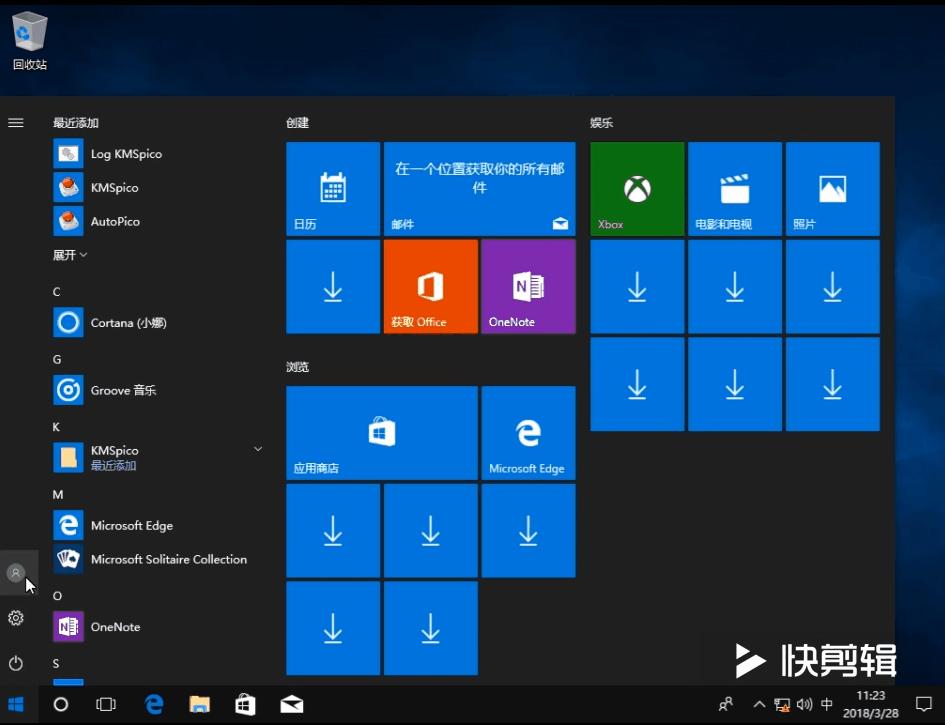Open the 电影和电视 tile
The height and width of the screenshot is (725, 945).
point(734,188)
